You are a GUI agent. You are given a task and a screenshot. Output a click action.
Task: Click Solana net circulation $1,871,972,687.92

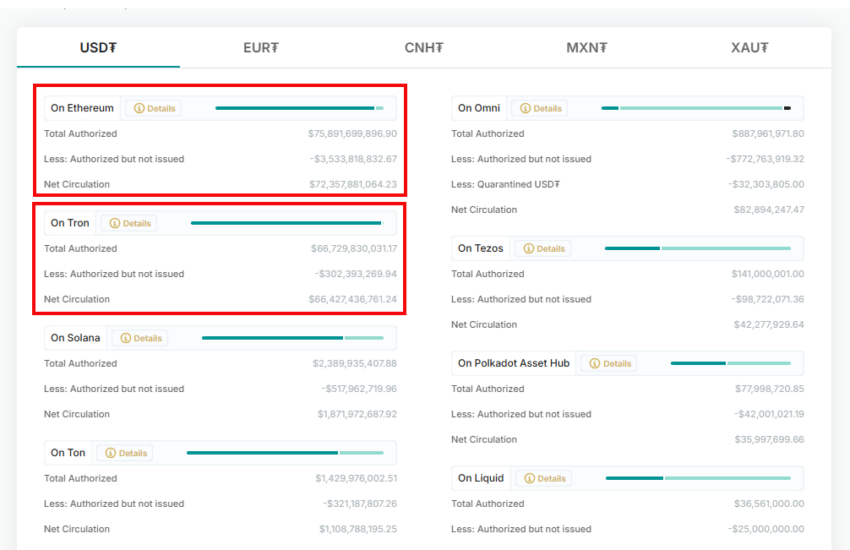click(357, 415)
